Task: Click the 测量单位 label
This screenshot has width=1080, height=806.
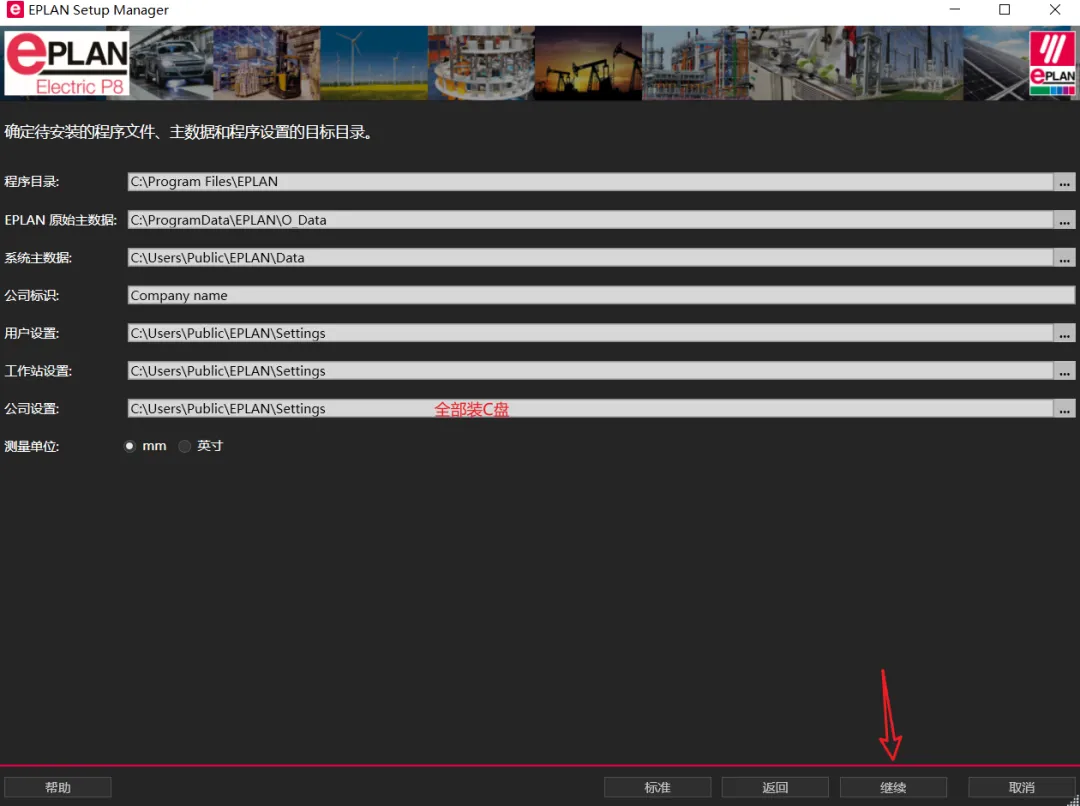Action: pyautogui.click(x=32, y=446)
